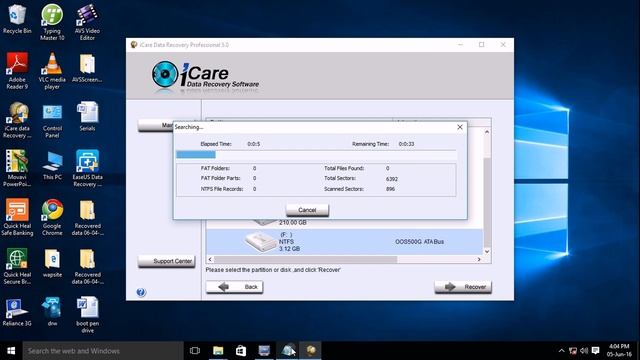
Task: Open the dne desktop icon
Action: point(52,312)
